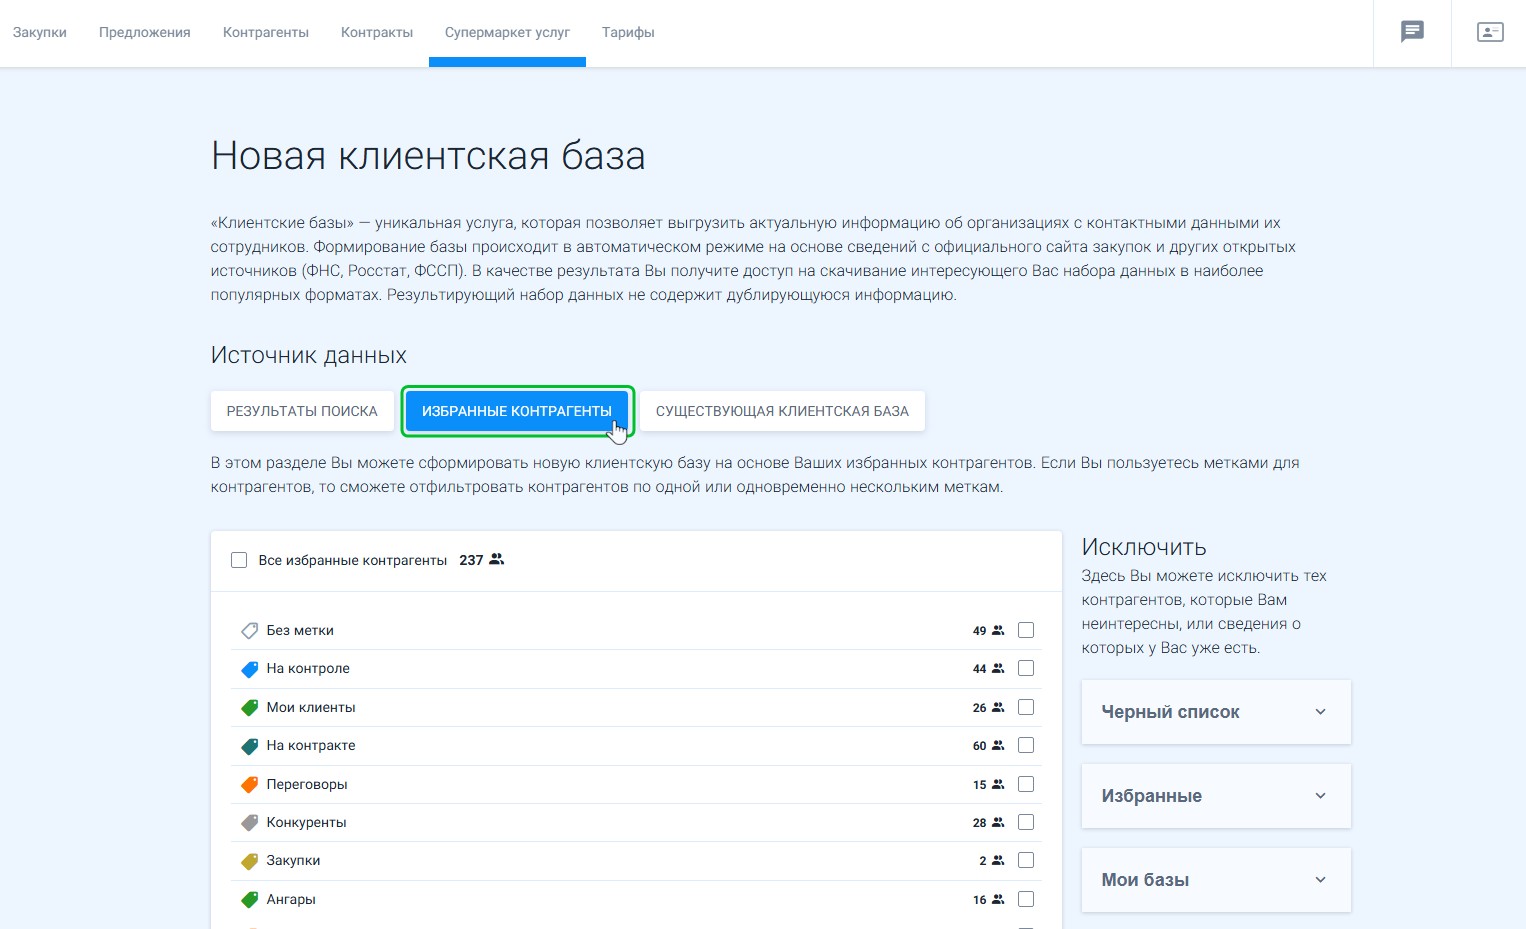Viewport: 1526px width, 929px height.
Task: Click the count 49 in Без метки row
Action: pyautogui.click(x=979, y=631)
